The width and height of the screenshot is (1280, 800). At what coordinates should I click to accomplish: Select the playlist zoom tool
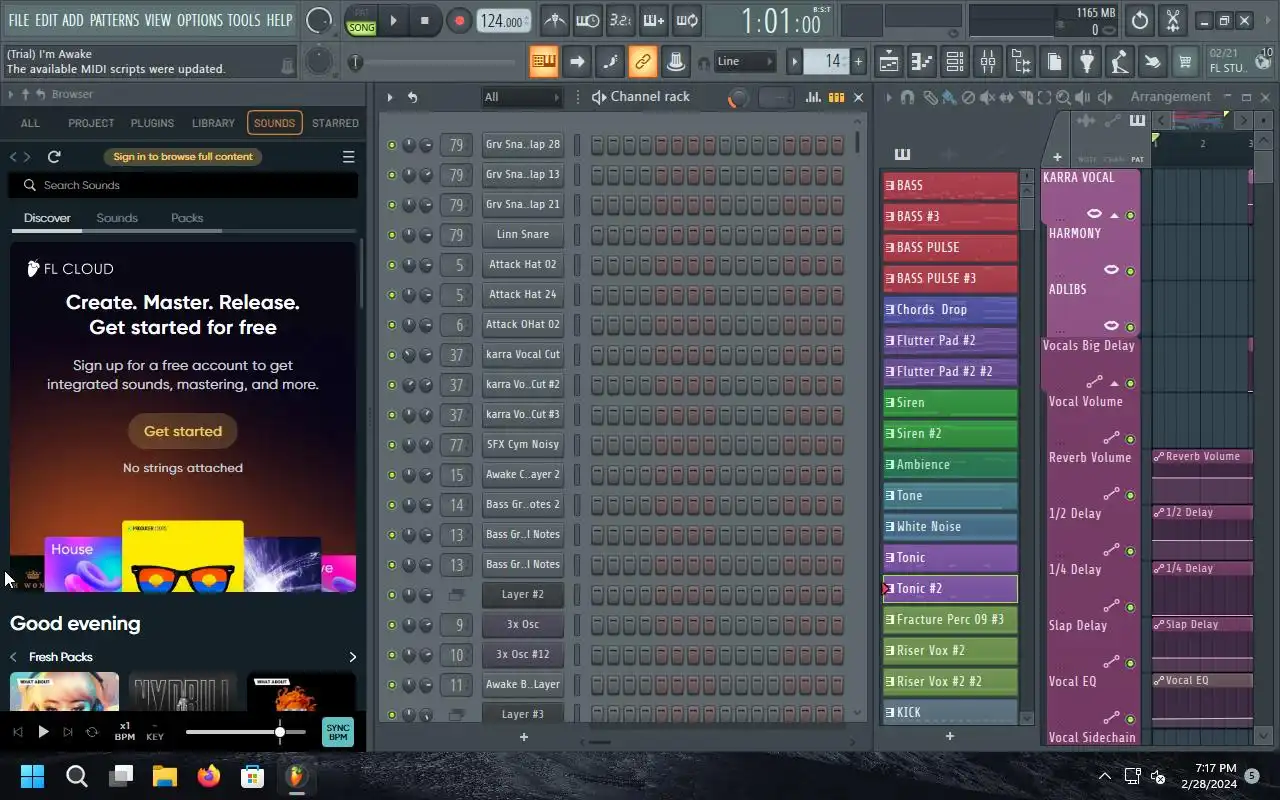pyautogui.click(x=1064, y=98)
